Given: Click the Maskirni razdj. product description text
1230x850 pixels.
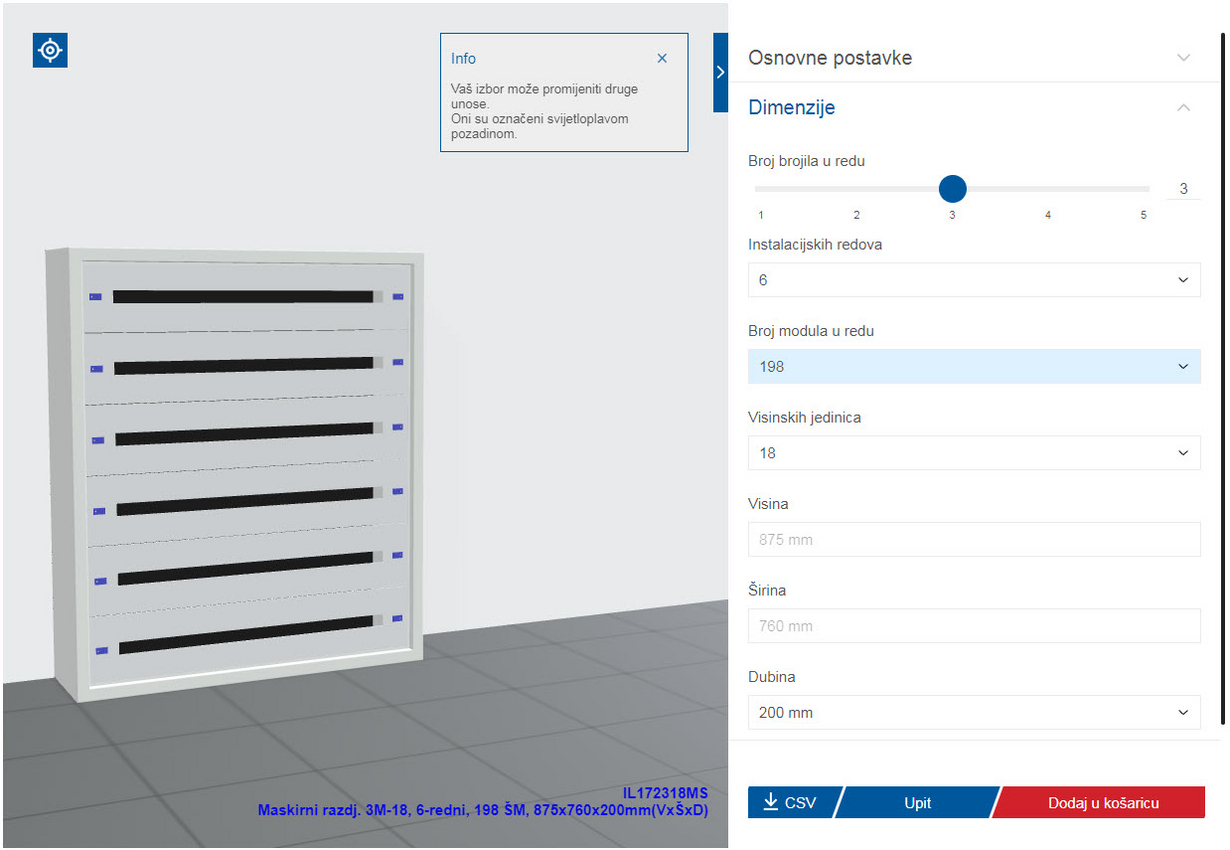Looking at the screenshot, I should [483, 810].
